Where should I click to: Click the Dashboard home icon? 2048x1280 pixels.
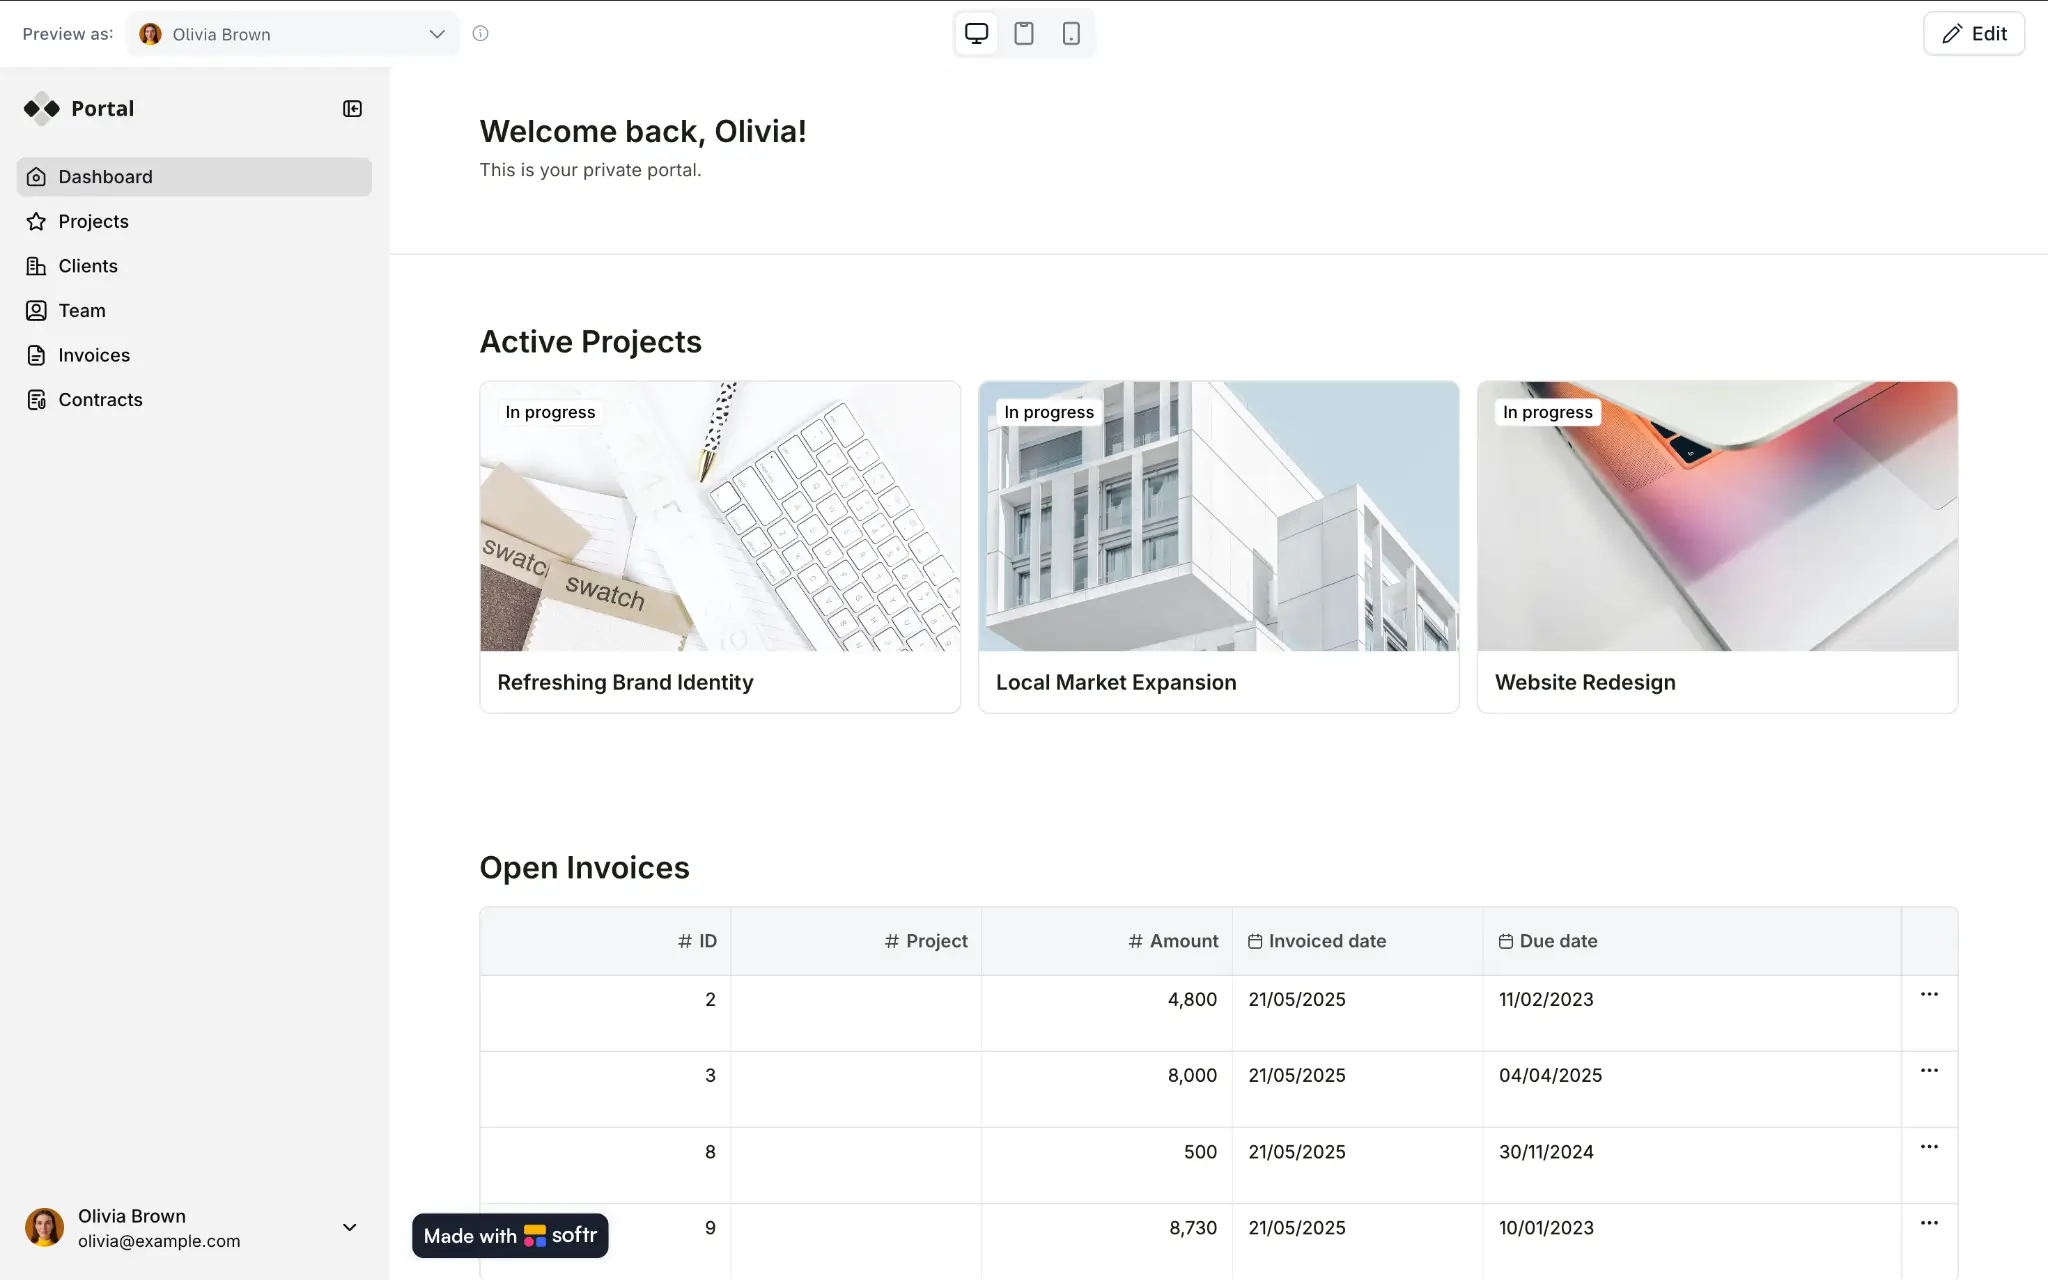click(36, 177)
